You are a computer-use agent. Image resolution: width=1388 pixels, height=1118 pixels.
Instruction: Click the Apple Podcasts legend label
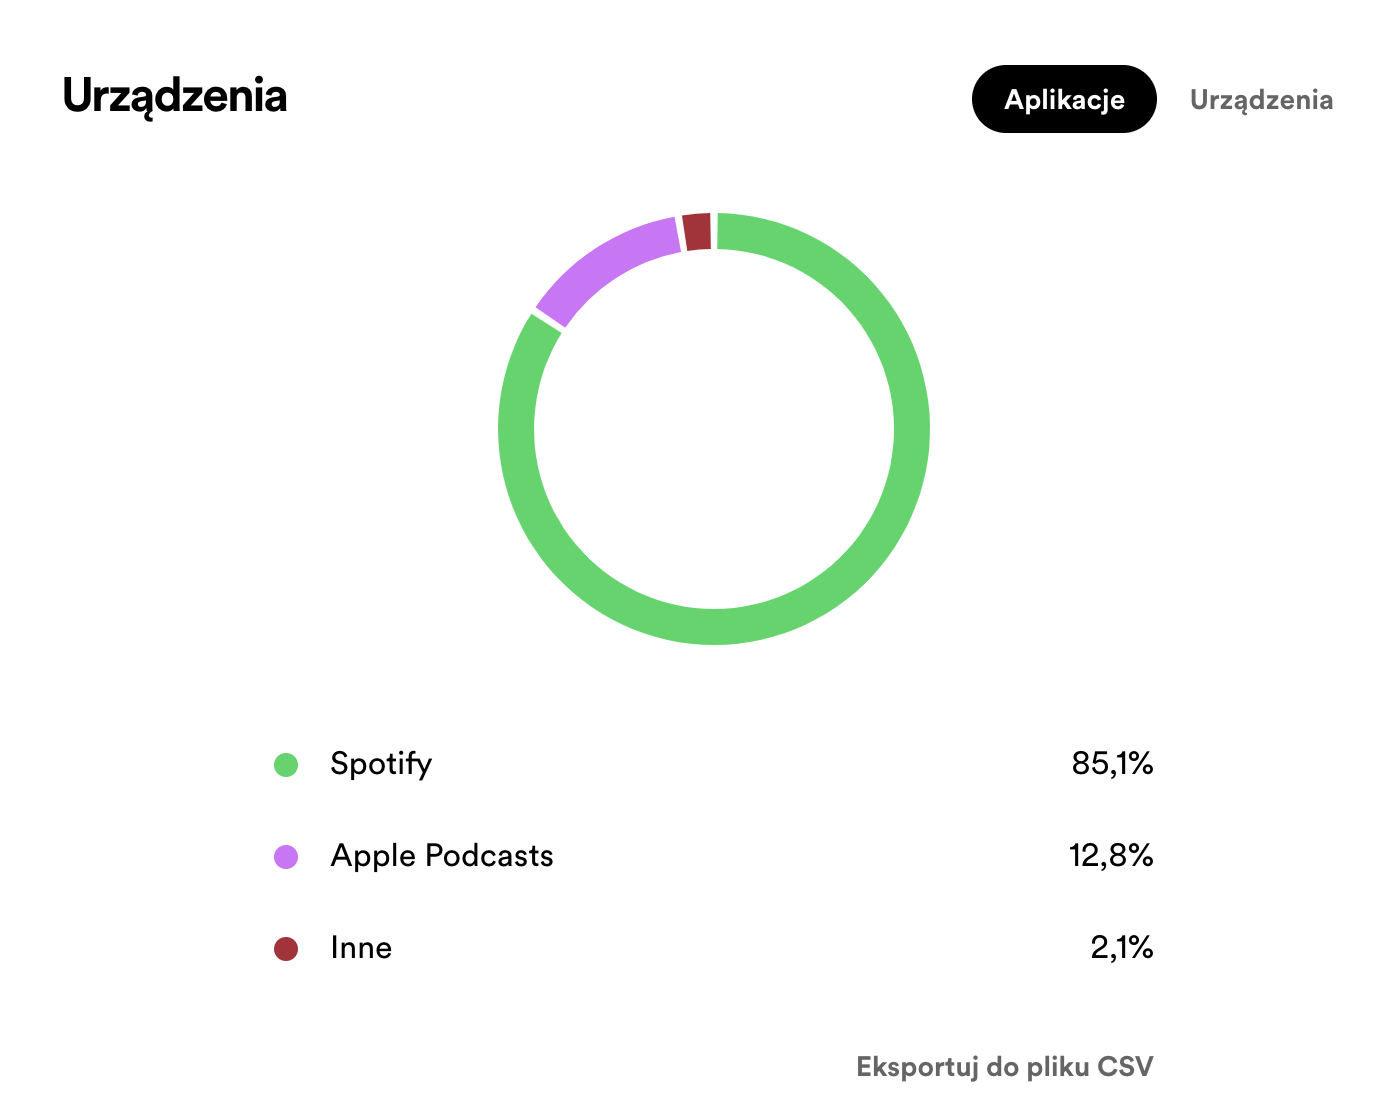pos(442,856)
